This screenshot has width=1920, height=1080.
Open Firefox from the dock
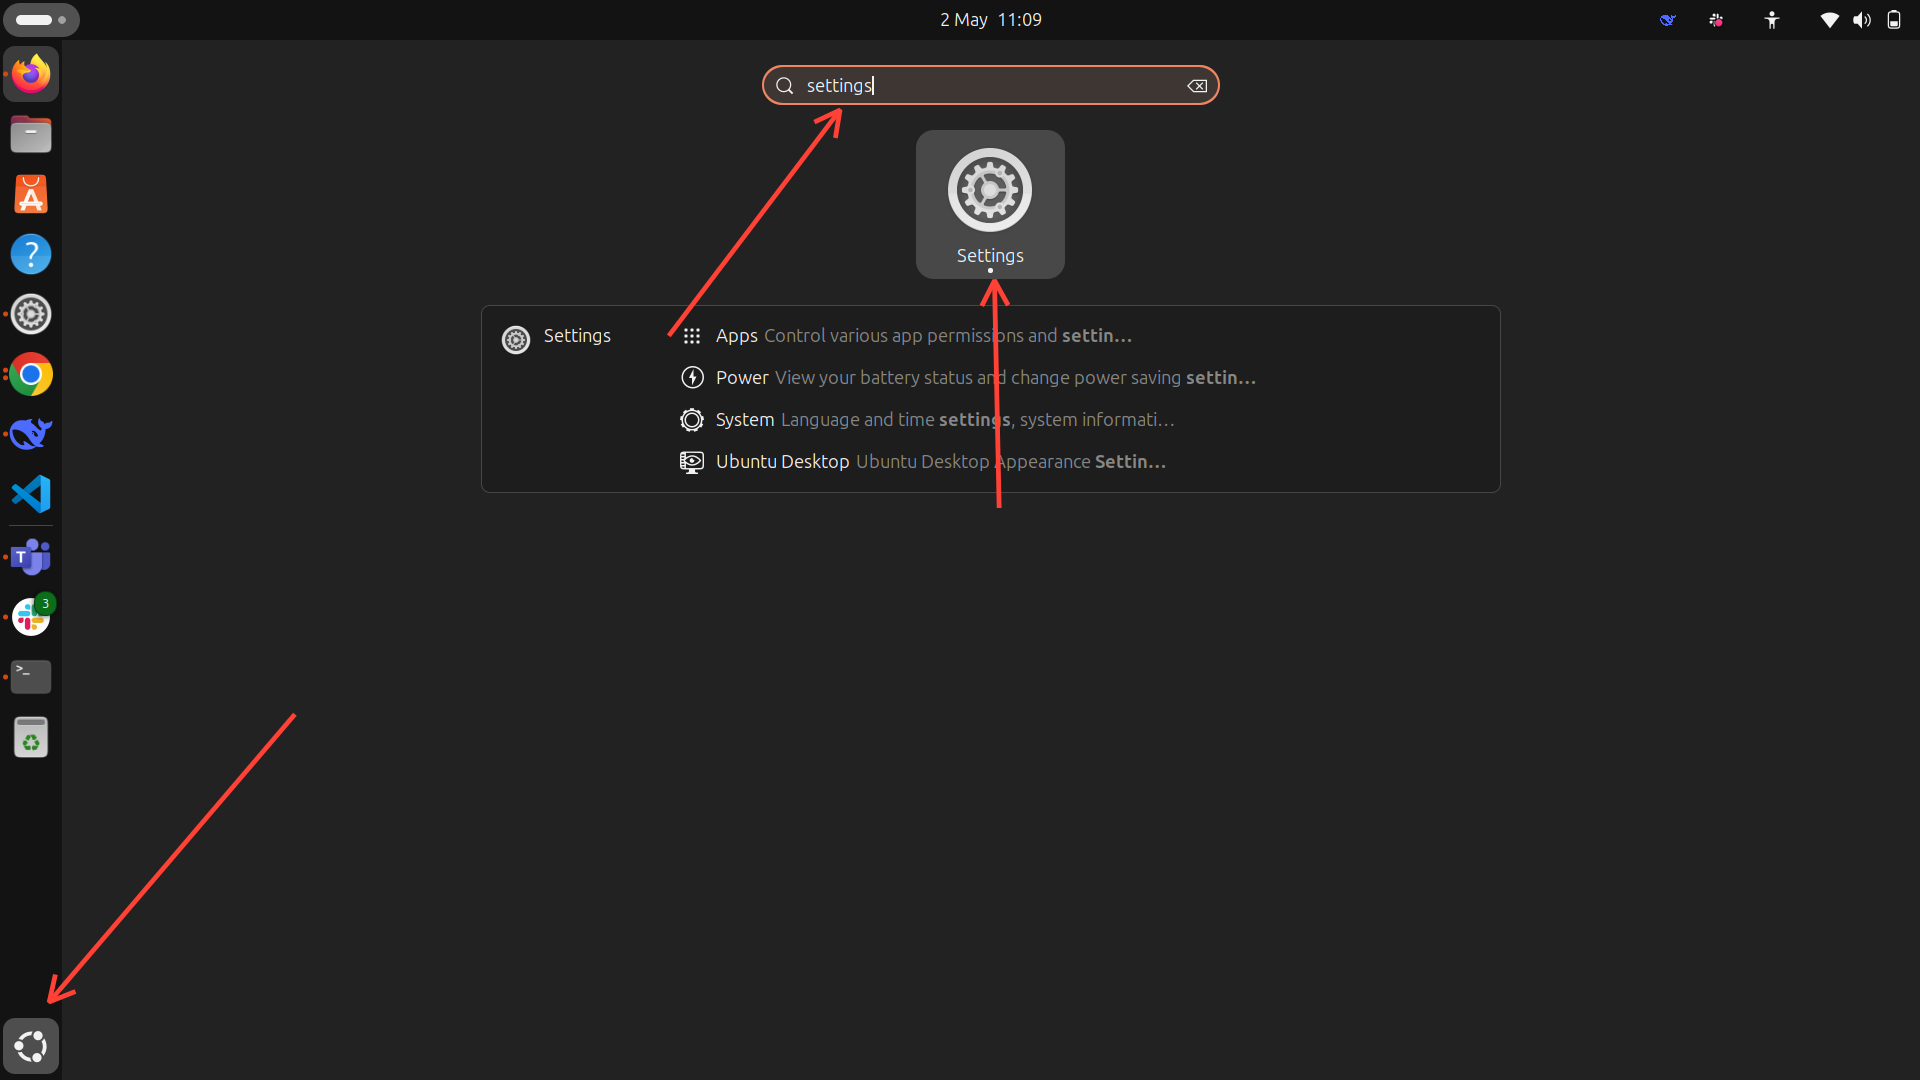(31, 74)
